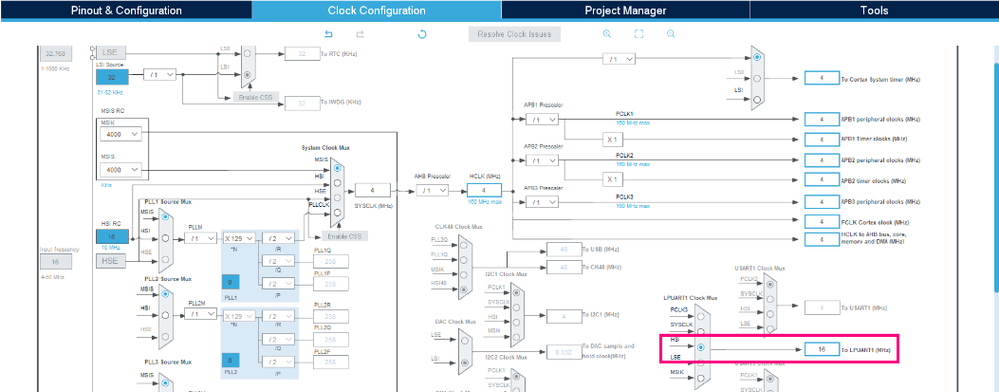Screen dimensions: 999x392
Task: Click the Resolve Clock Issues button
Action: (514, 34)
